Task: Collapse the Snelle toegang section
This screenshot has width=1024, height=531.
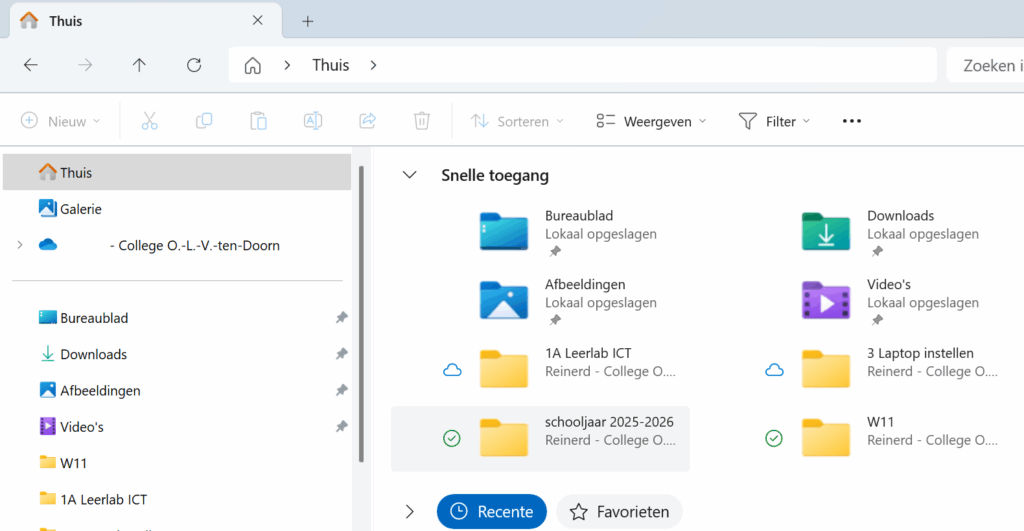Action: (408, 175)
